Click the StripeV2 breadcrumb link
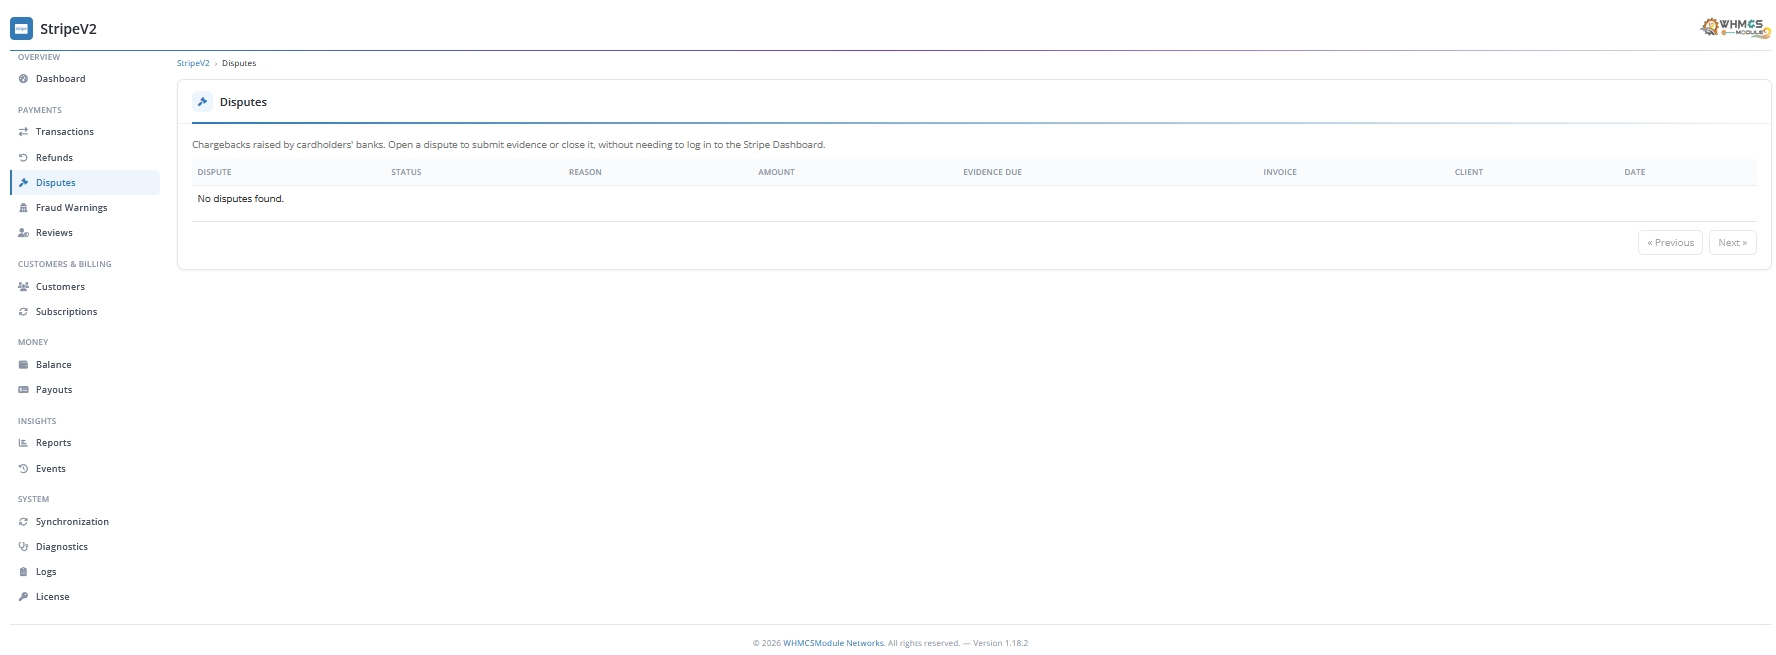 coord(193,63)
